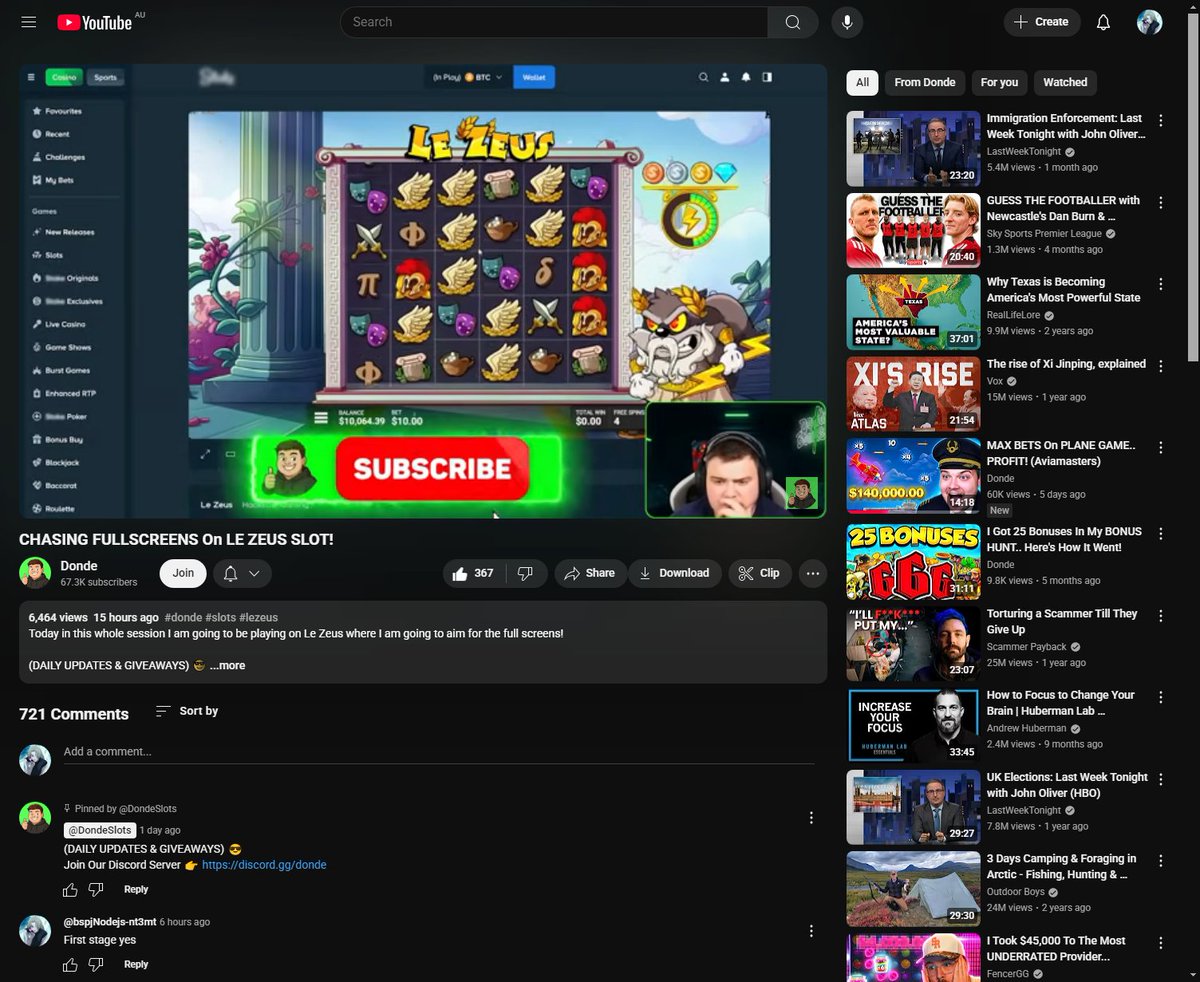Open more actions ellipsis under the video
1200x982 pixels.
813,573
